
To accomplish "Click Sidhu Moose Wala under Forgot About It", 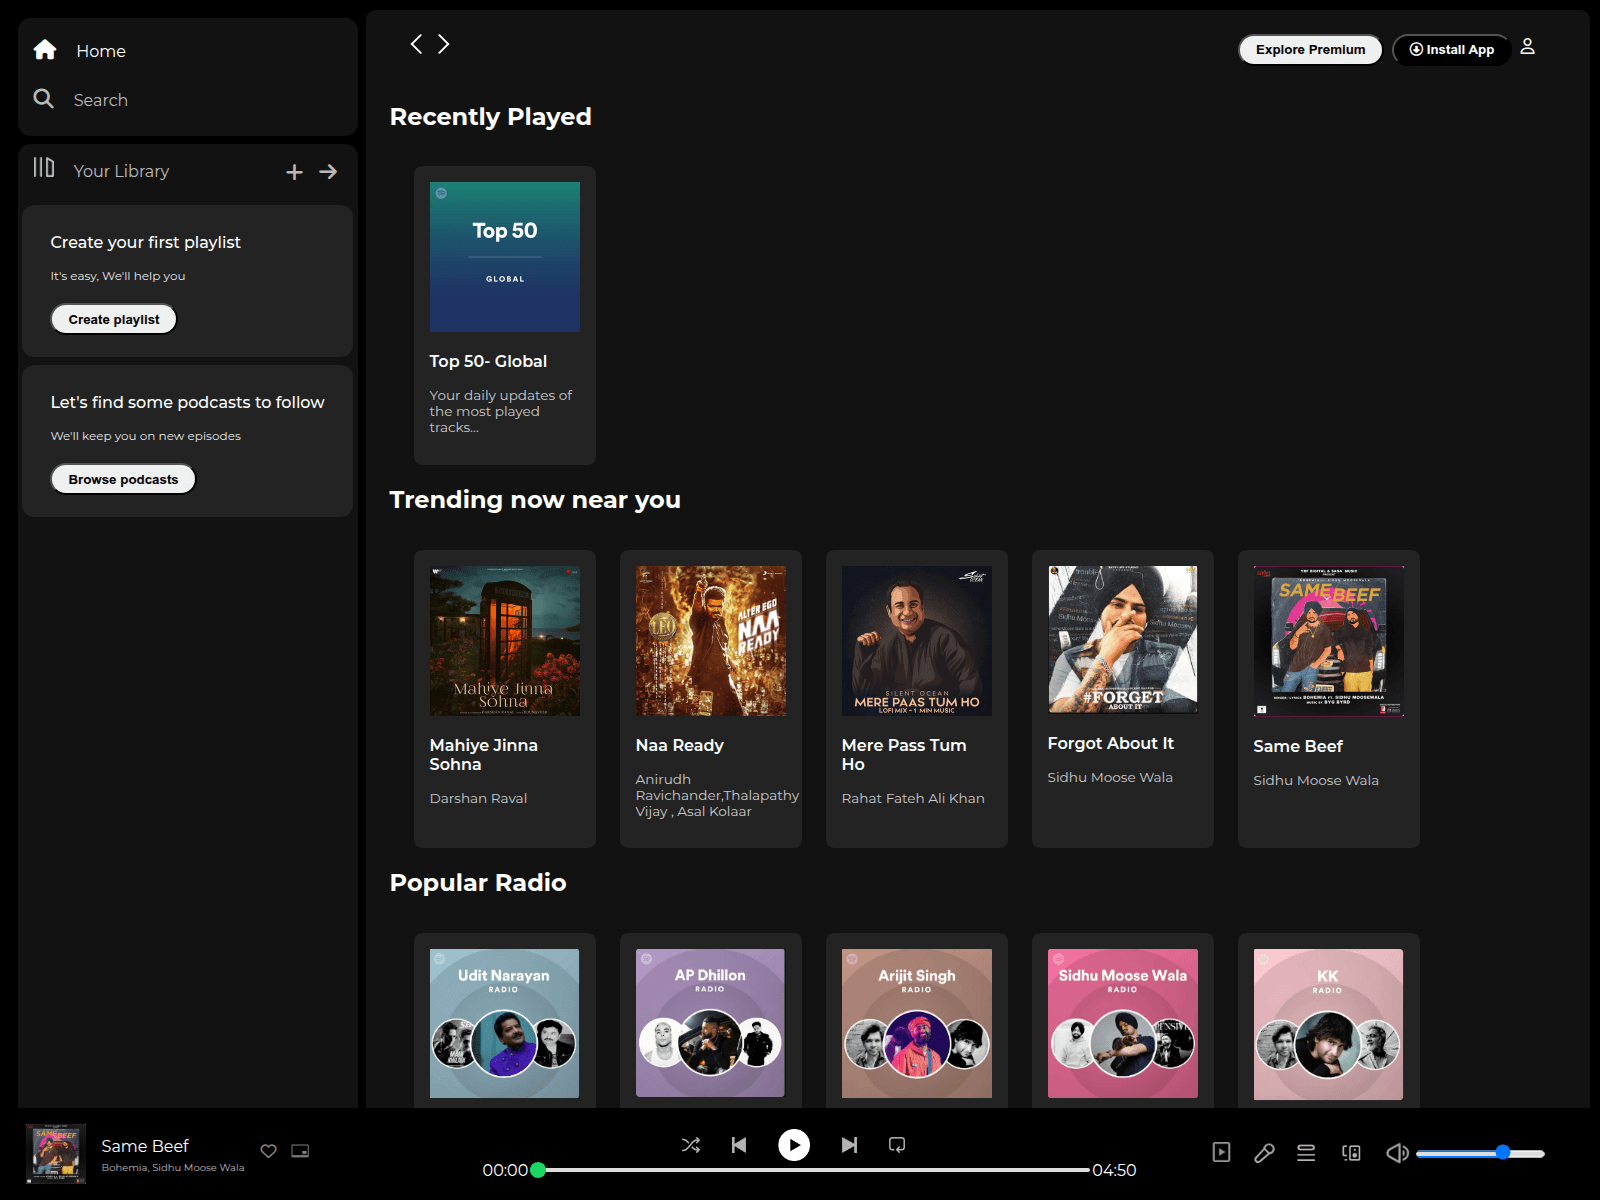I will [1110, 777].
